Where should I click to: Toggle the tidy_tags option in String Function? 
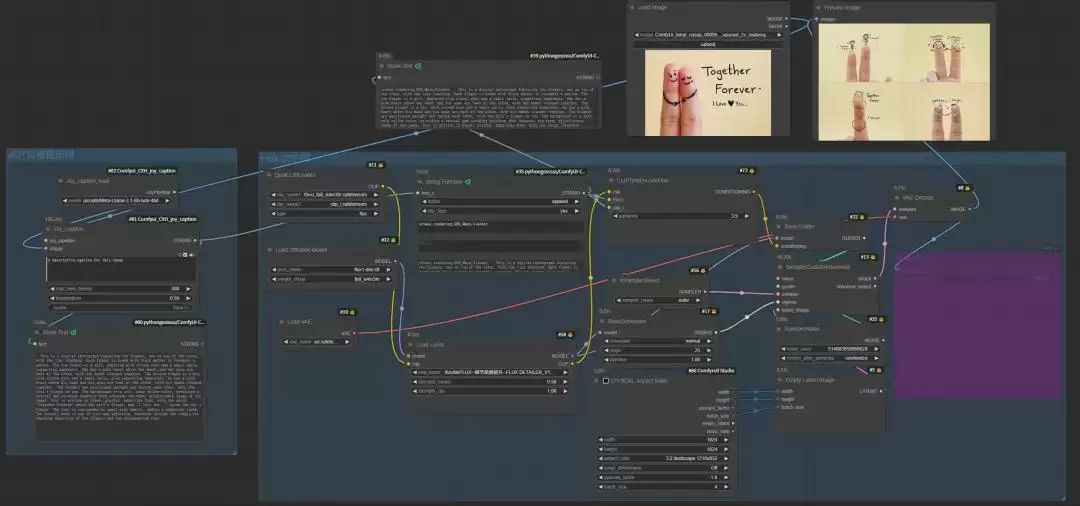[501, 211]
